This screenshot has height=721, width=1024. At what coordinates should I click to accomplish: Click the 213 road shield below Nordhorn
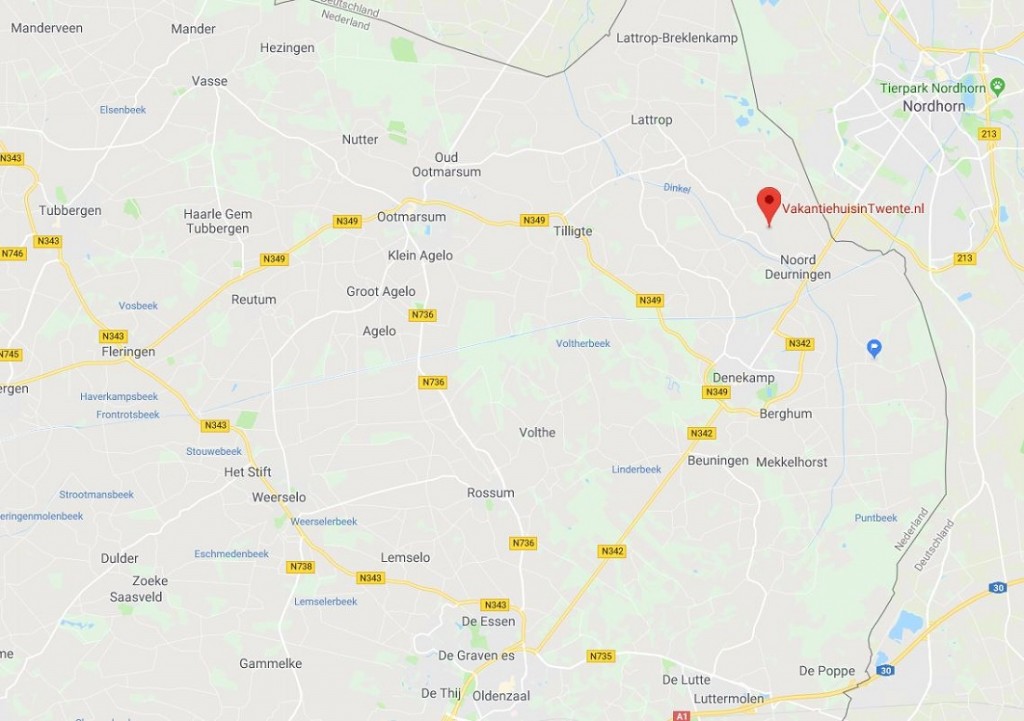(x=989, y=134)
